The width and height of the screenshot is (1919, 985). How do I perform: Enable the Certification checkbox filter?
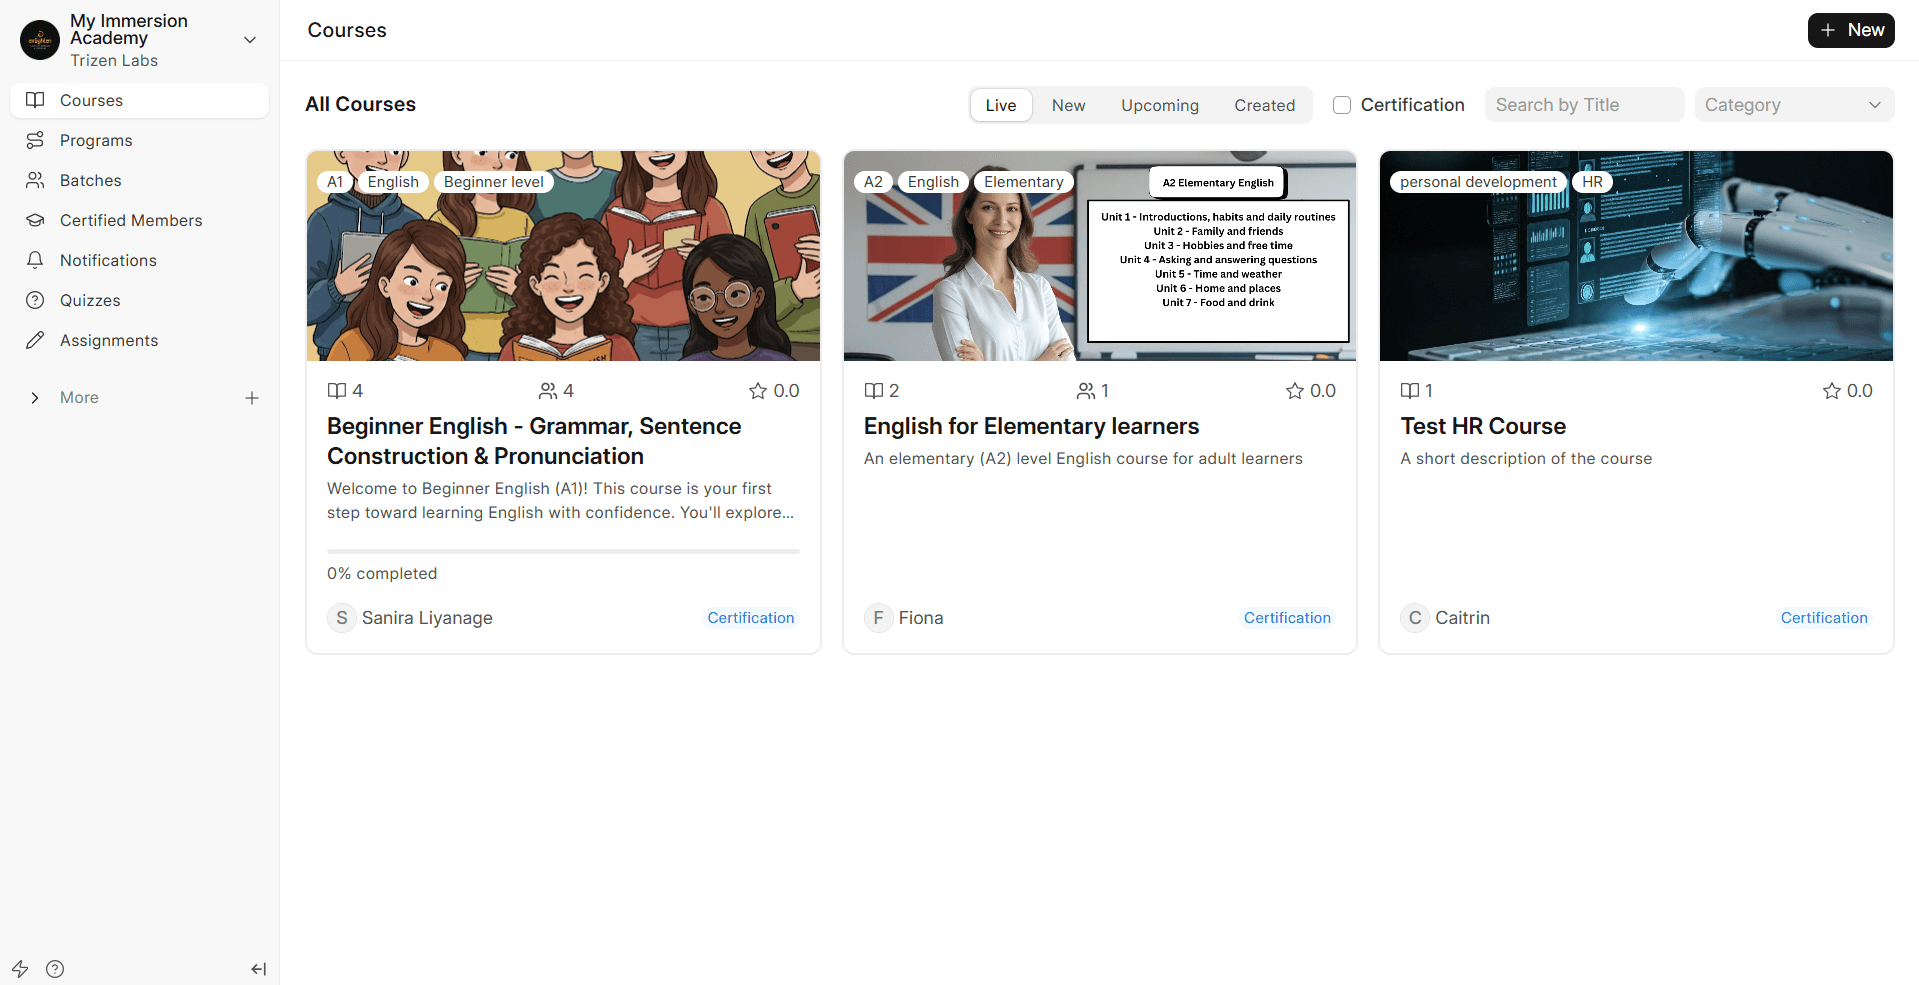point(1342,105)
